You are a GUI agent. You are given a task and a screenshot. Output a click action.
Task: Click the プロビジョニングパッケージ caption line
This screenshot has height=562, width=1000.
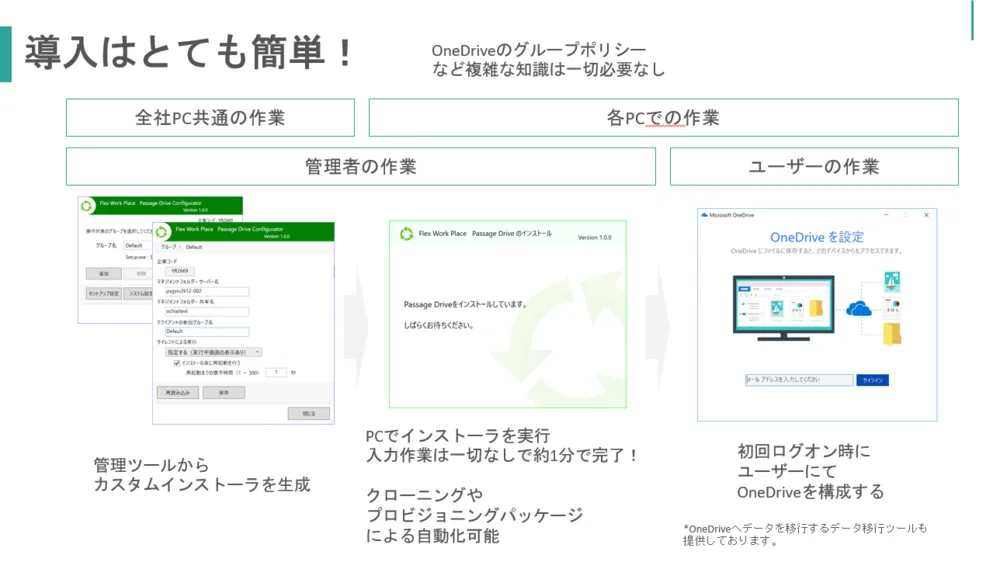click(474, 515)
